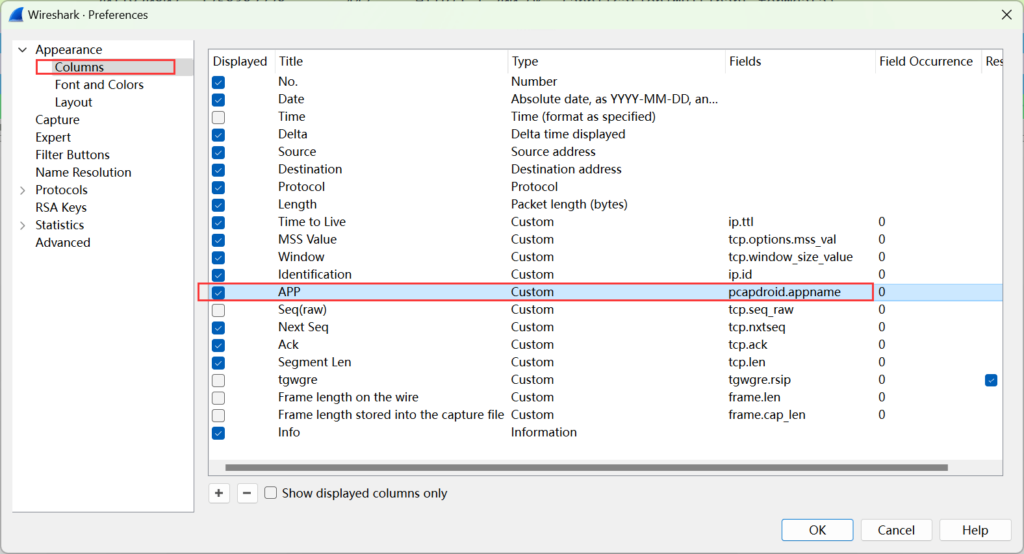Uncheck the resolved checkbox on tgwgre row
The image size is (1024, 554).
pyautogui.click(x=990, y=380)
